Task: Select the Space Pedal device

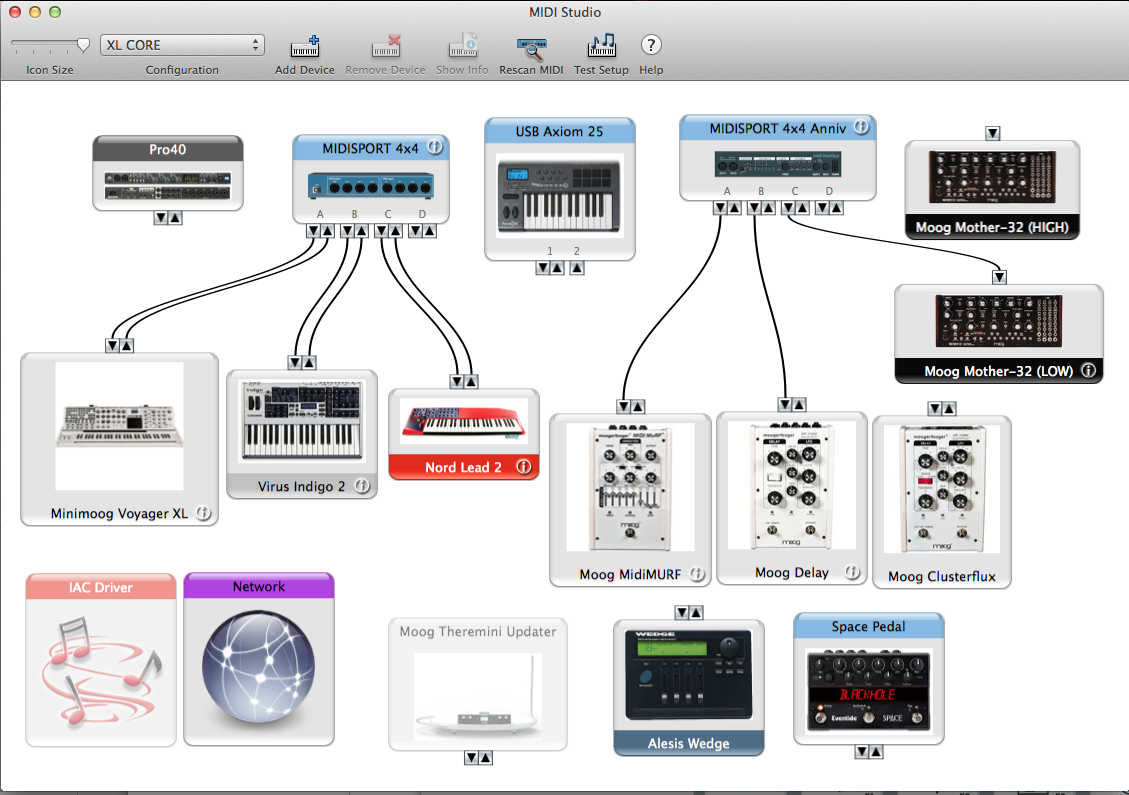Action: (x=868, y=692)
